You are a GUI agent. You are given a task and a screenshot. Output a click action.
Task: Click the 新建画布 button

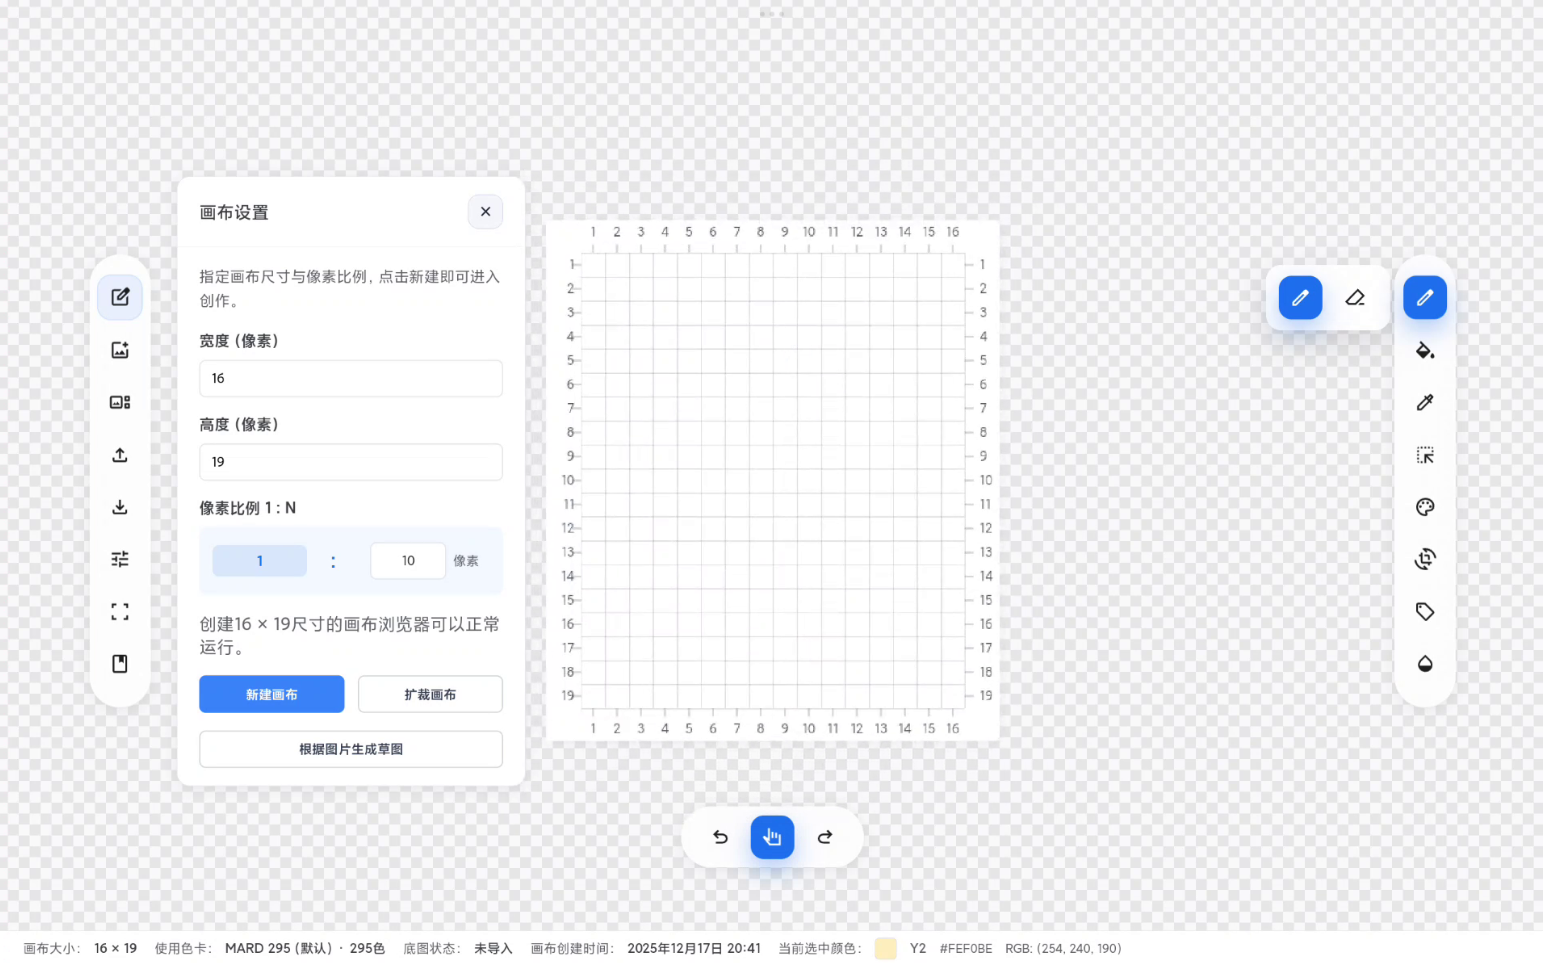tap(271, 694)
